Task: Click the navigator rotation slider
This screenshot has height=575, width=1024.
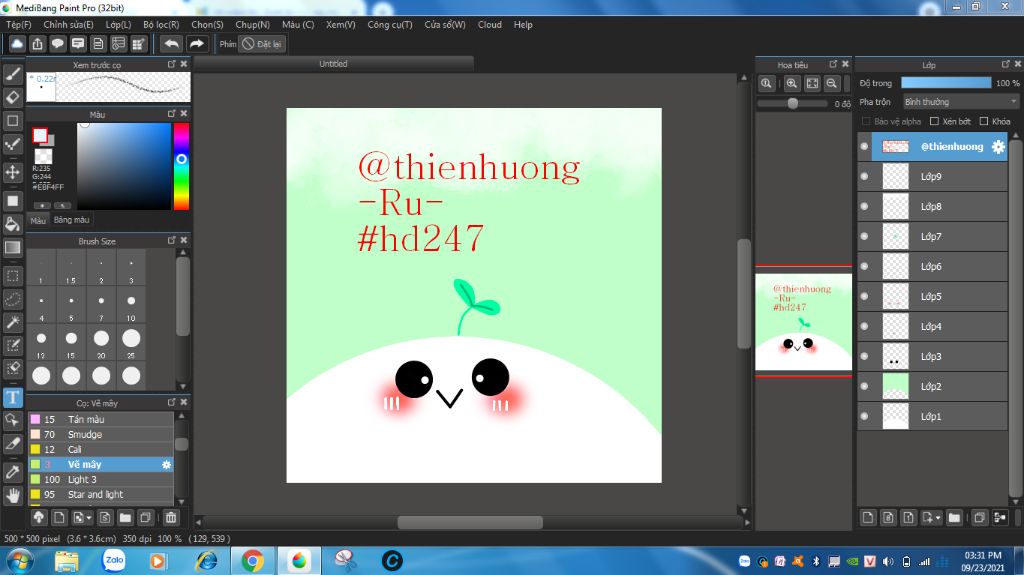Action: coord(793,103)
